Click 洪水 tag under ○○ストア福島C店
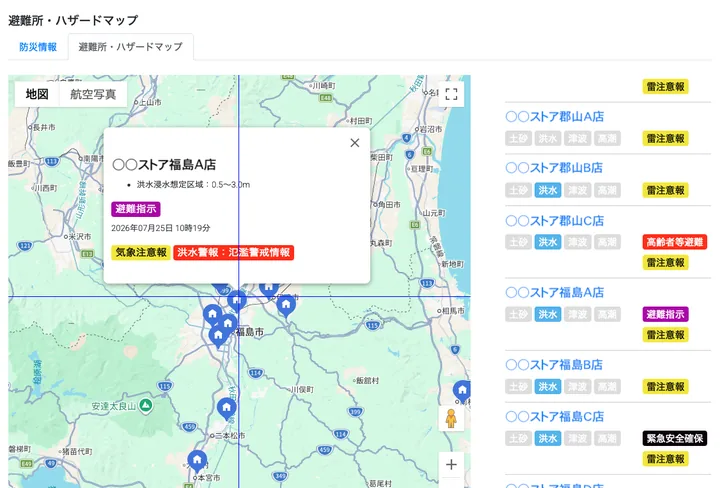Image resolution: width=720 pixels, height=488 pixels. (x=548, y=438)
